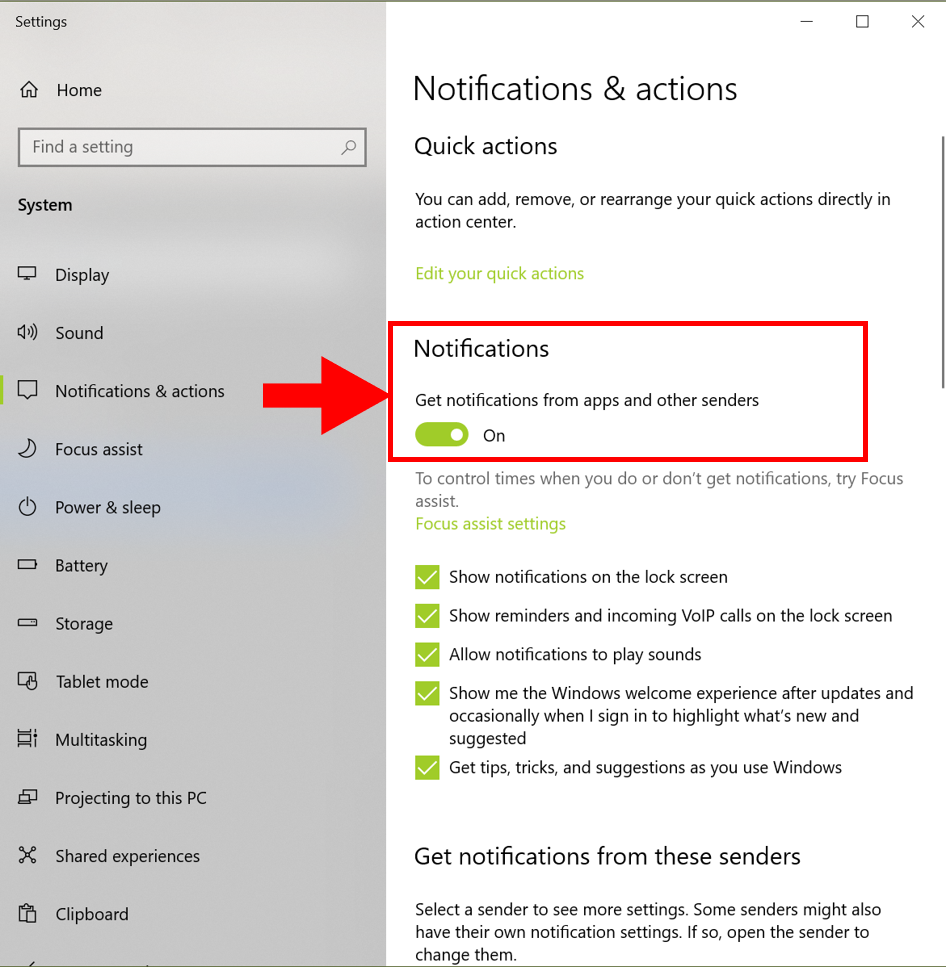Uncheck Get tips, tricks, and suggestions
The image size is (946, 967).
click(427, 768)
